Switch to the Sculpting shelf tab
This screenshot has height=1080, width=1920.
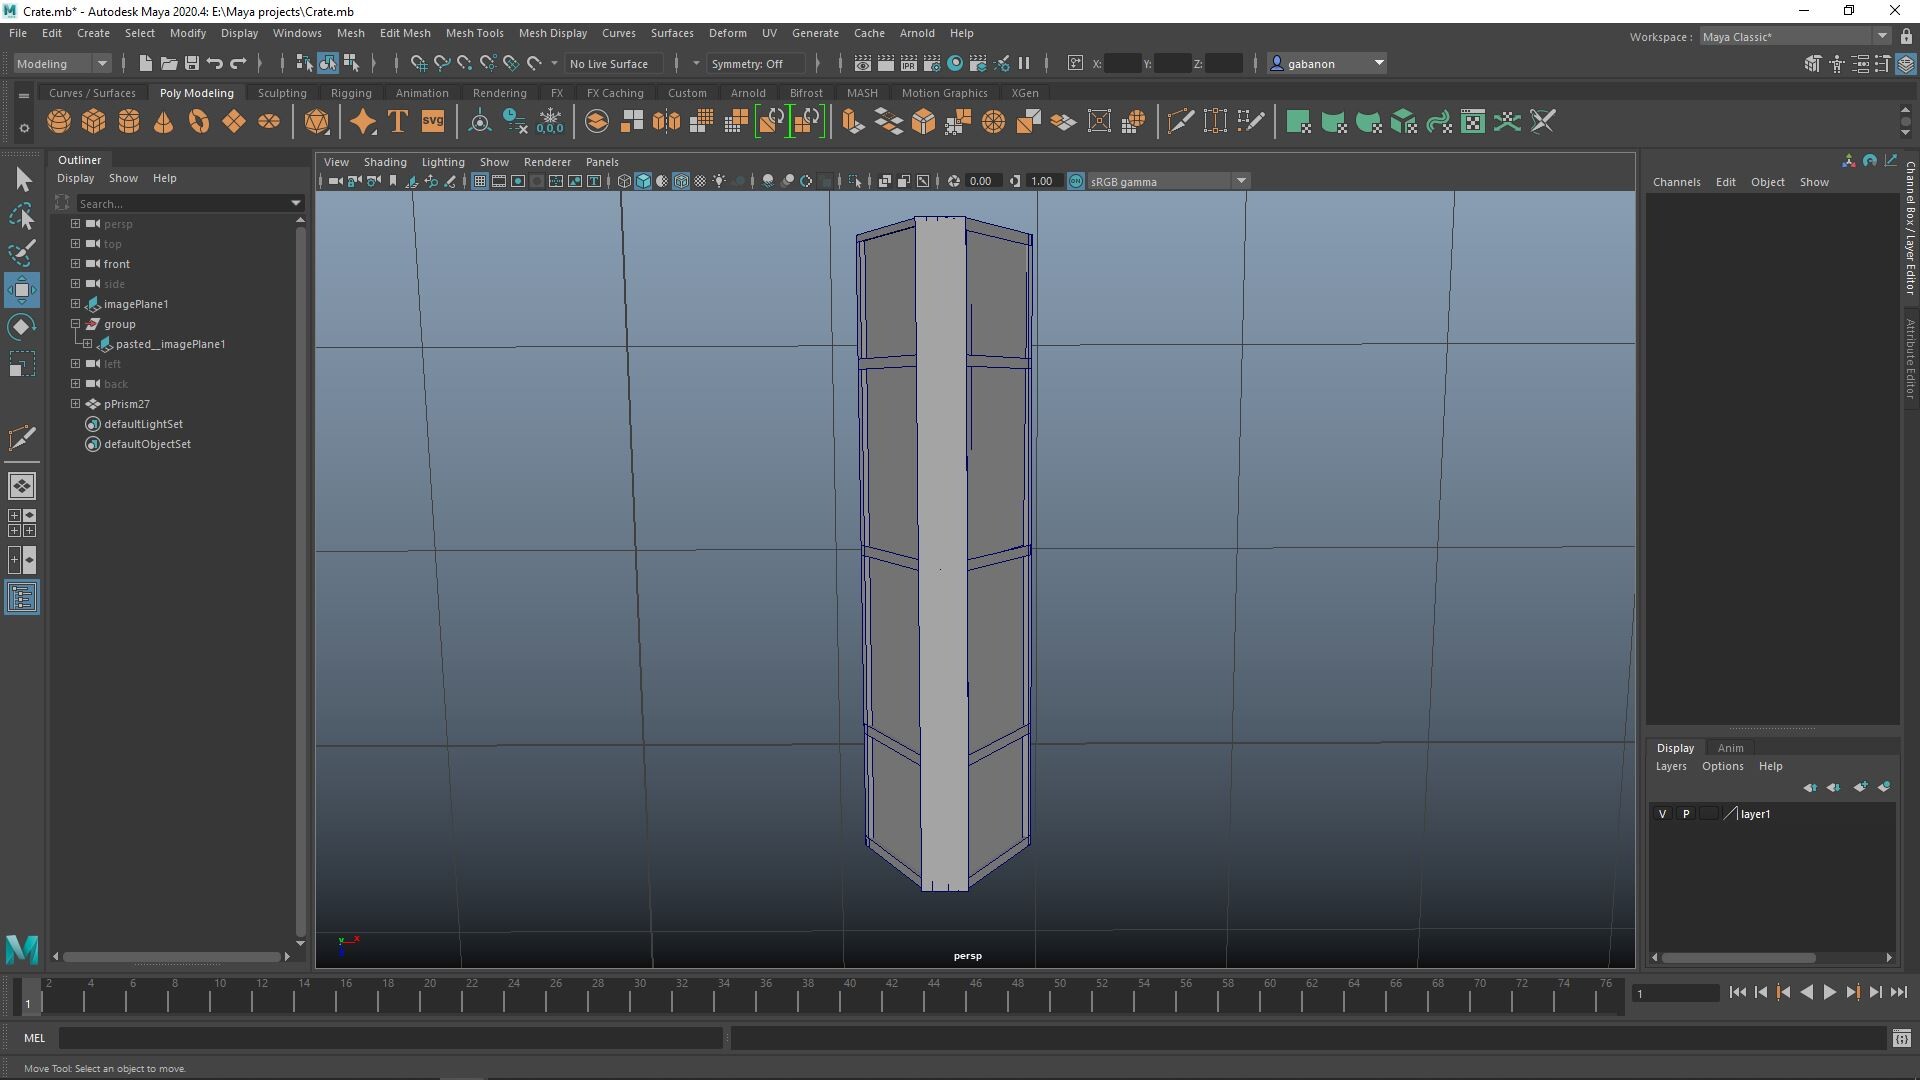point(282,93)
